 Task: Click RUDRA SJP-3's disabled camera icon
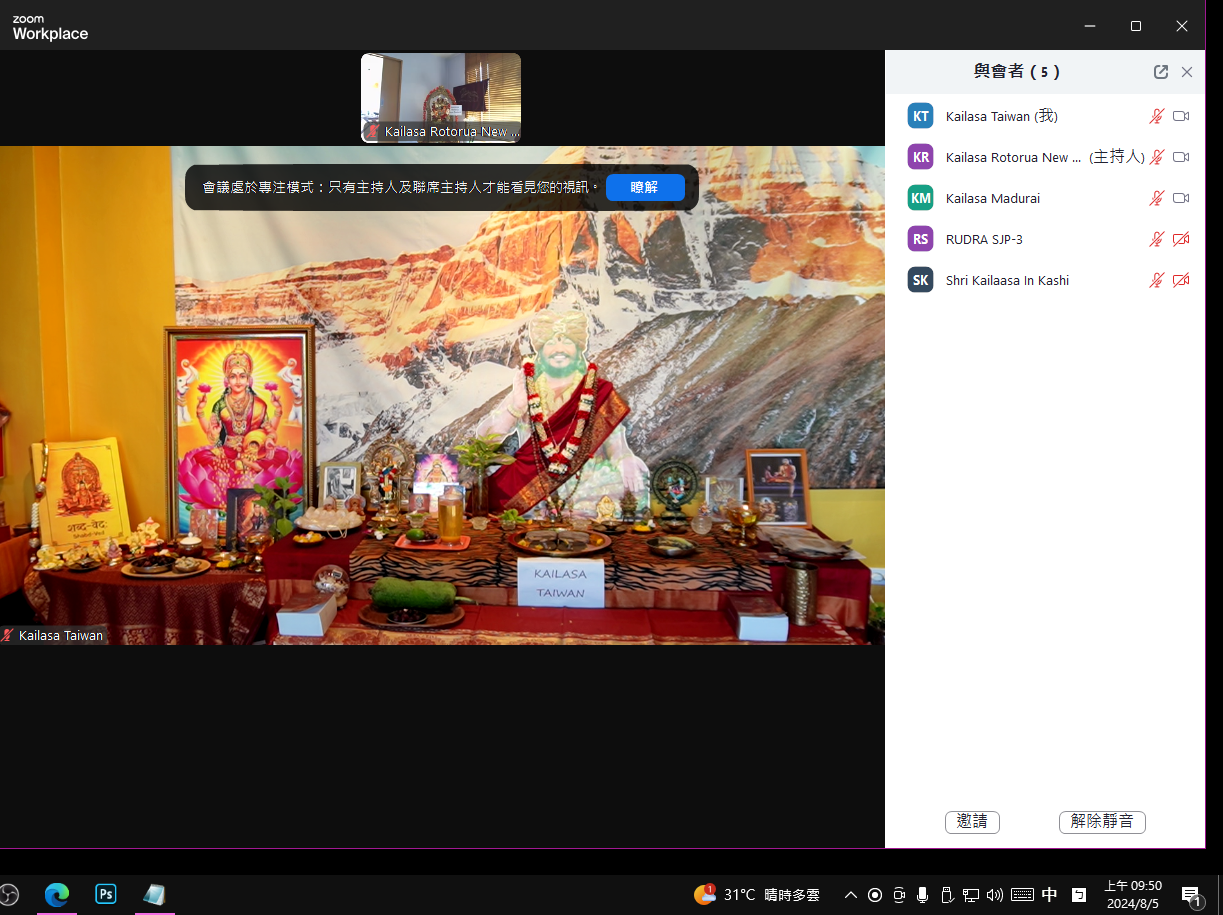1181,239
